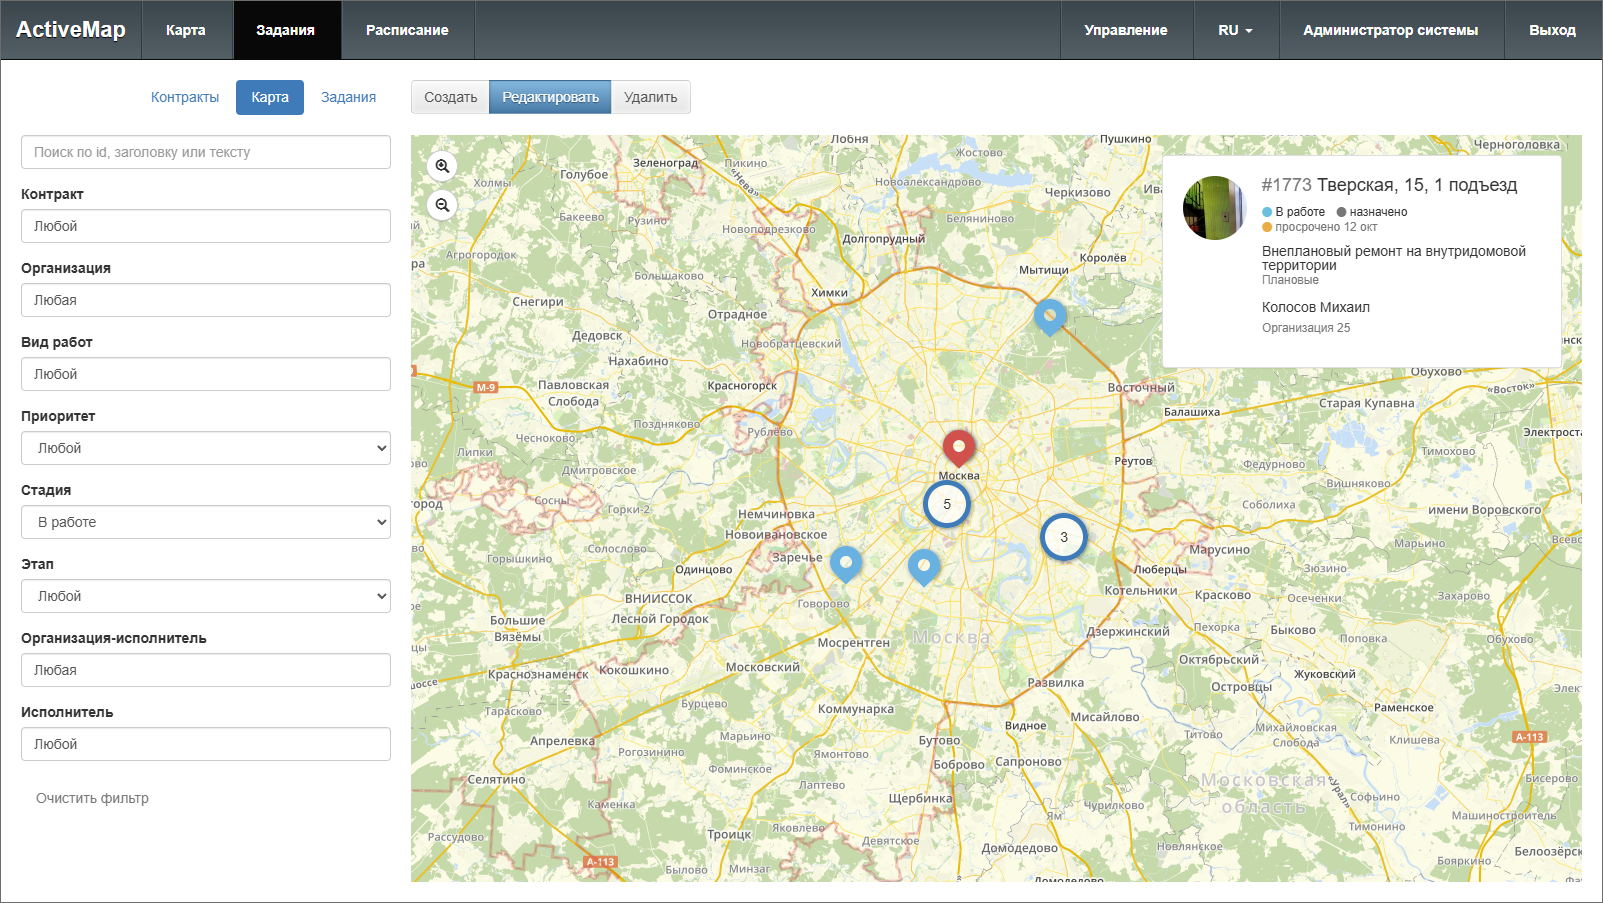Click the blue pin near Мытищи
The height and width of the screenshot is (903, 1603).
point(1049,315)
